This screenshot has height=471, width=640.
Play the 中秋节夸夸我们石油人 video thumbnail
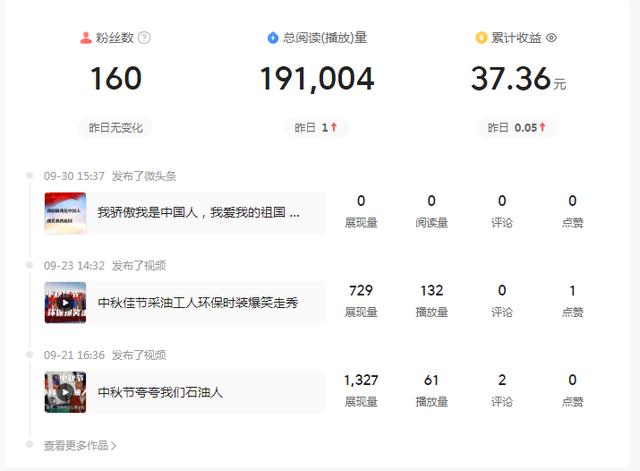coord(65,392)
